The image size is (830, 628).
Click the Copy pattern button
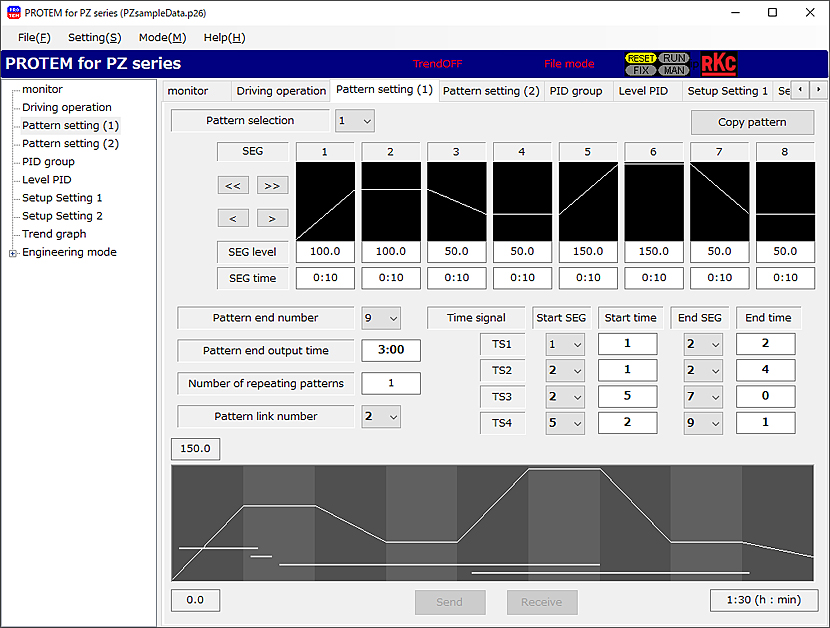pos(752,122)
